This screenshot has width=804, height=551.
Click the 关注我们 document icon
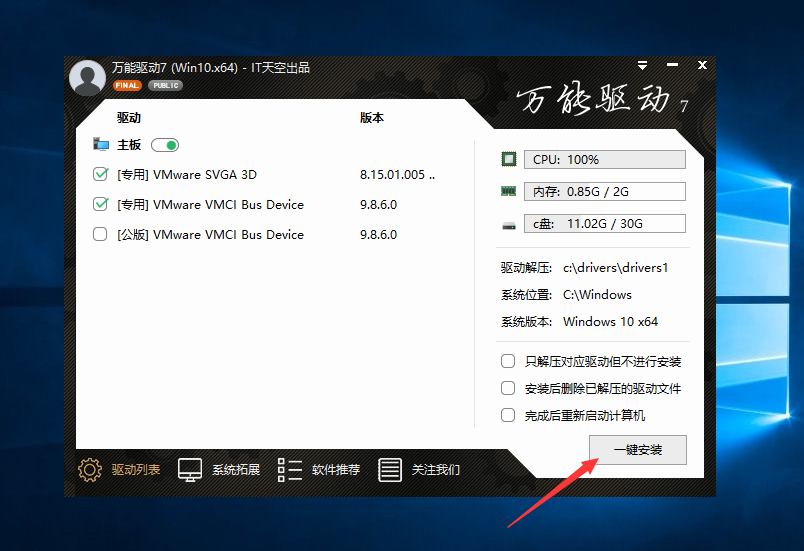[x=390, y=470]
